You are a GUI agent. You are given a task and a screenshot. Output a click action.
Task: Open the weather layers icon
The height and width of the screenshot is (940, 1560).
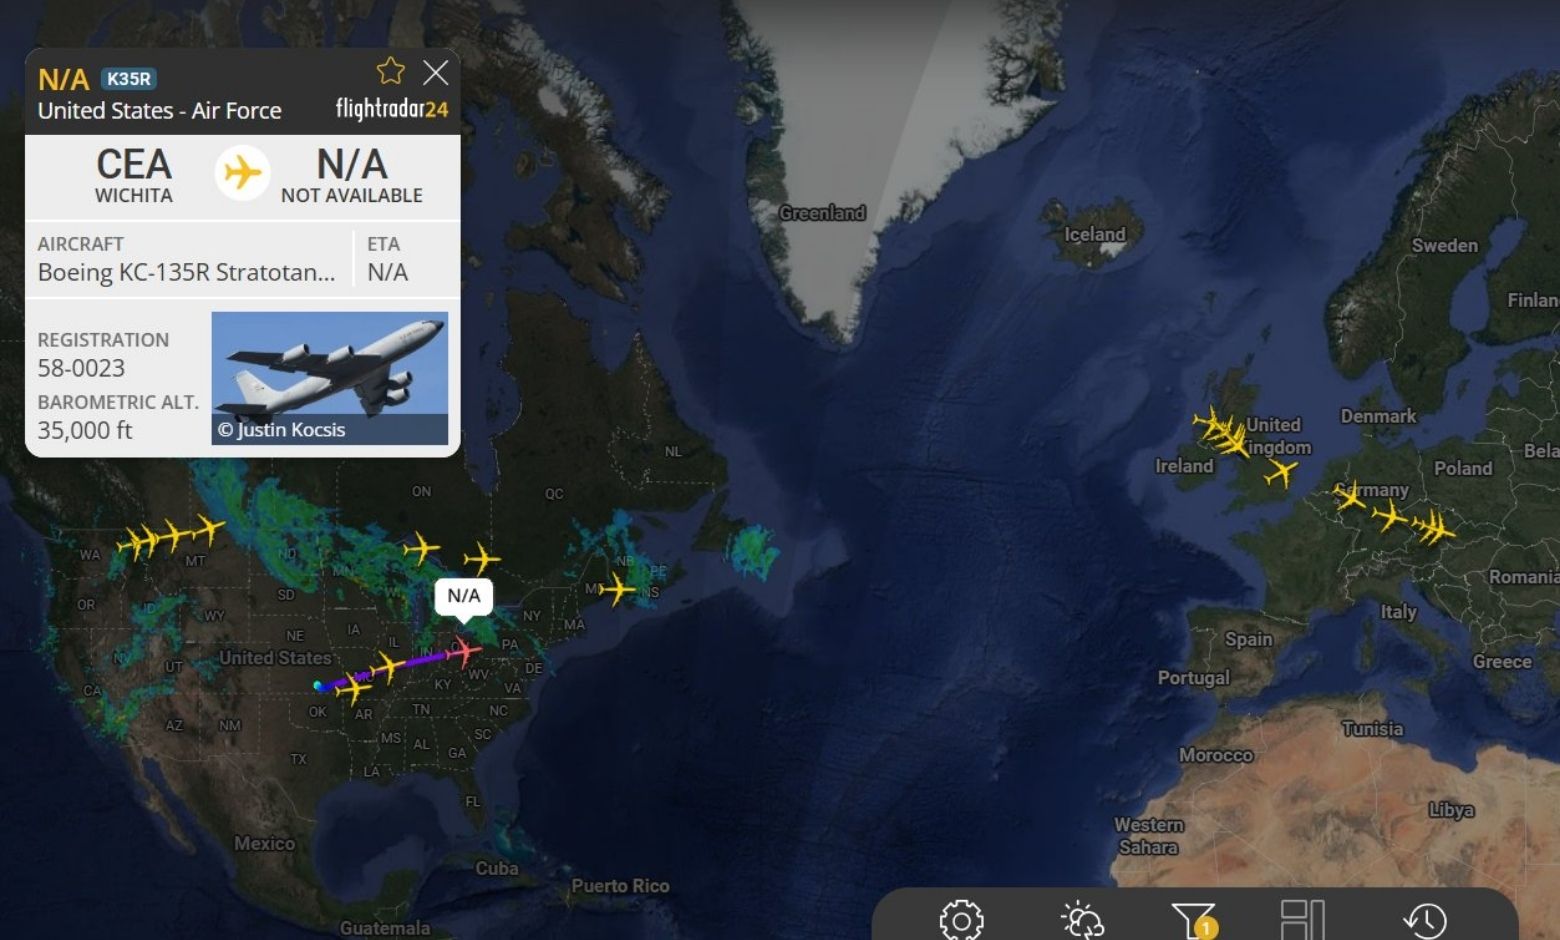pos(1082,920)
